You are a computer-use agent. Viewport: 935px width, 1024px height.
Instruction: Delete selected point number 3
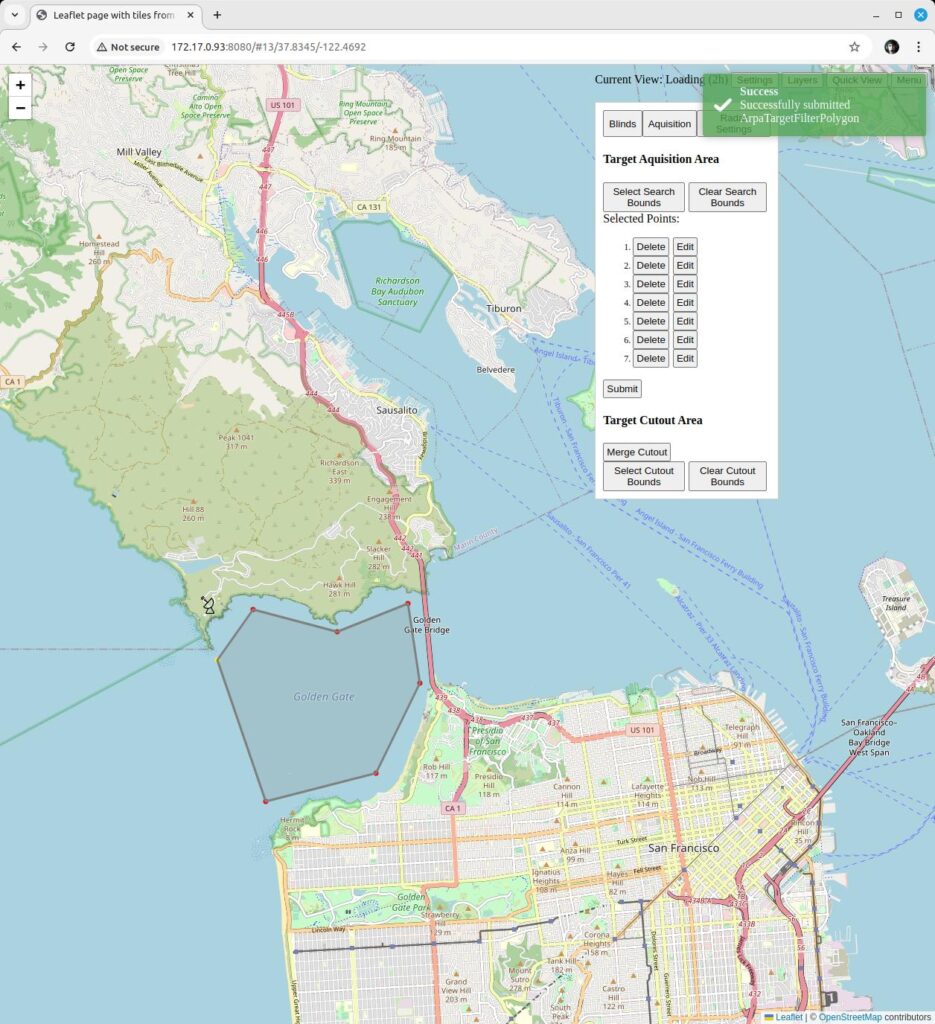[x=650, y=284]
